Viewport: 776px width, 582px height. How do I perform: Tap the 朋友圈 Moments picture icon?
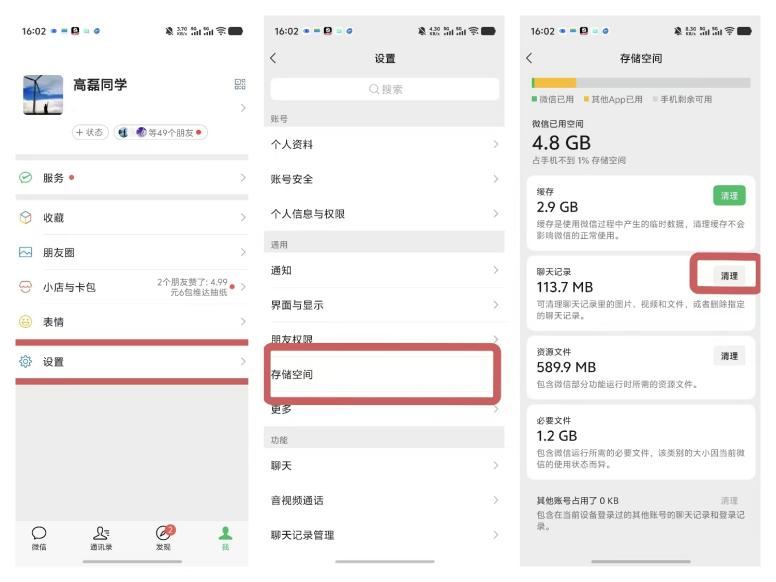26,252
